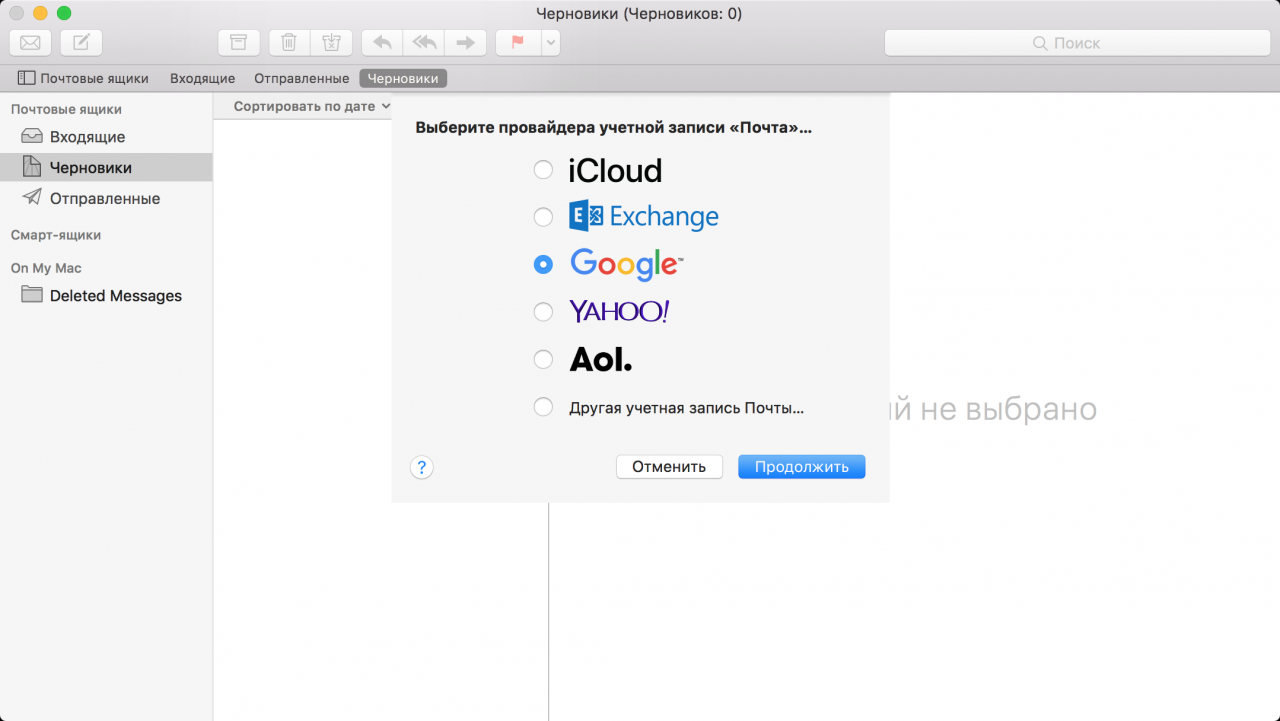The width and height of the screenshot is (1280, 721).
Task: Click the Google provider logo
Action: pos(627,264)
